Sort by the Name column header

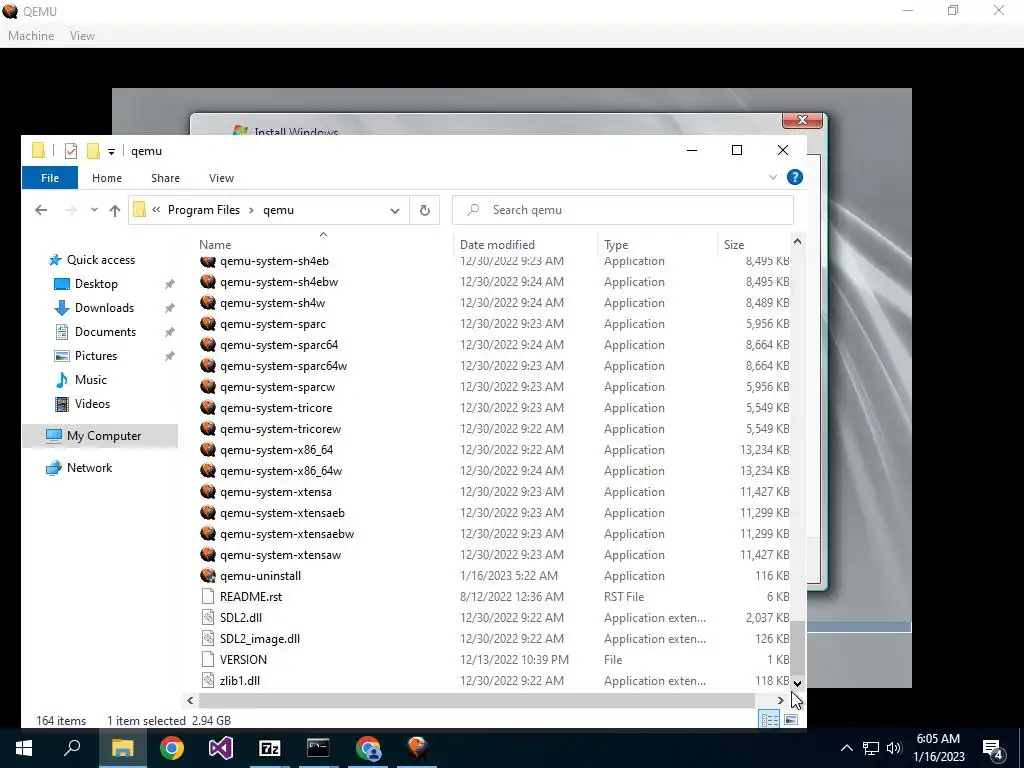click(x=215, y=245)
